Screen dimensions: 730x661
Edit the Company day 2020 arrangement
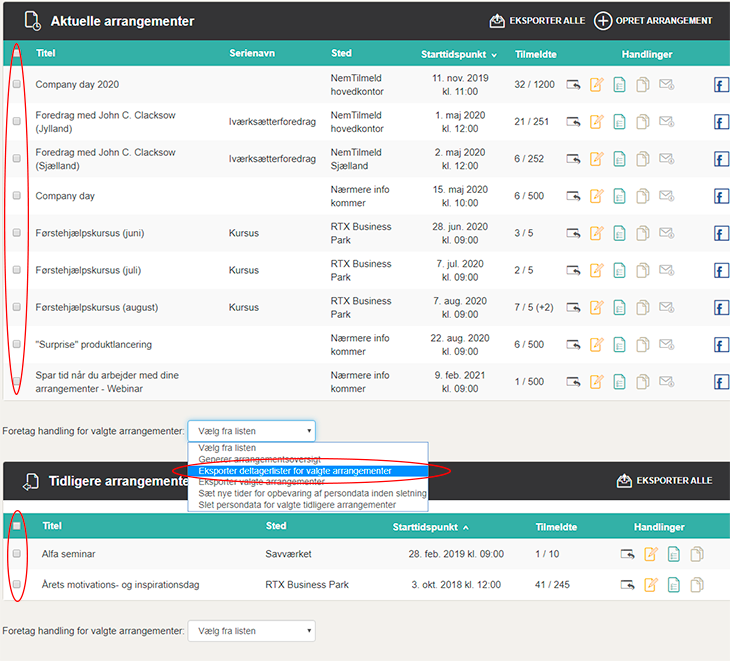coord(596,85)
